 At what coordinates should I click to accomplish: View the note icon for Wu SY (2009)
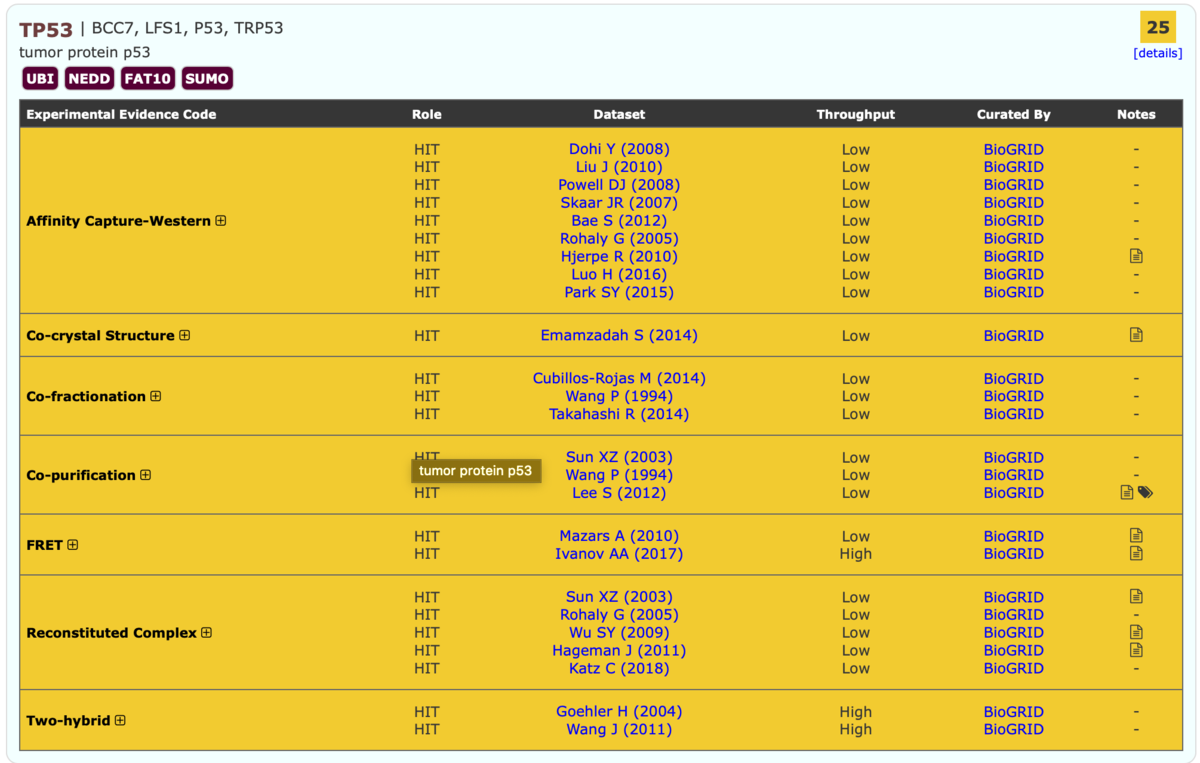[x=1136, y=632]
